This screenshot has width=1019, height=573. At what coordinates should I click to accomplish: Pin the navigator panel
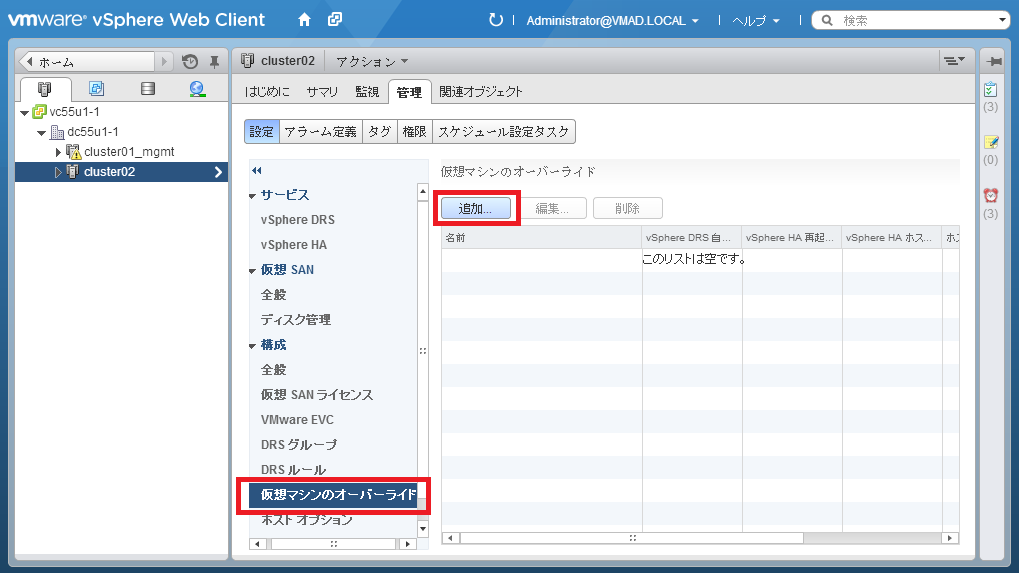tap(214, 62)
